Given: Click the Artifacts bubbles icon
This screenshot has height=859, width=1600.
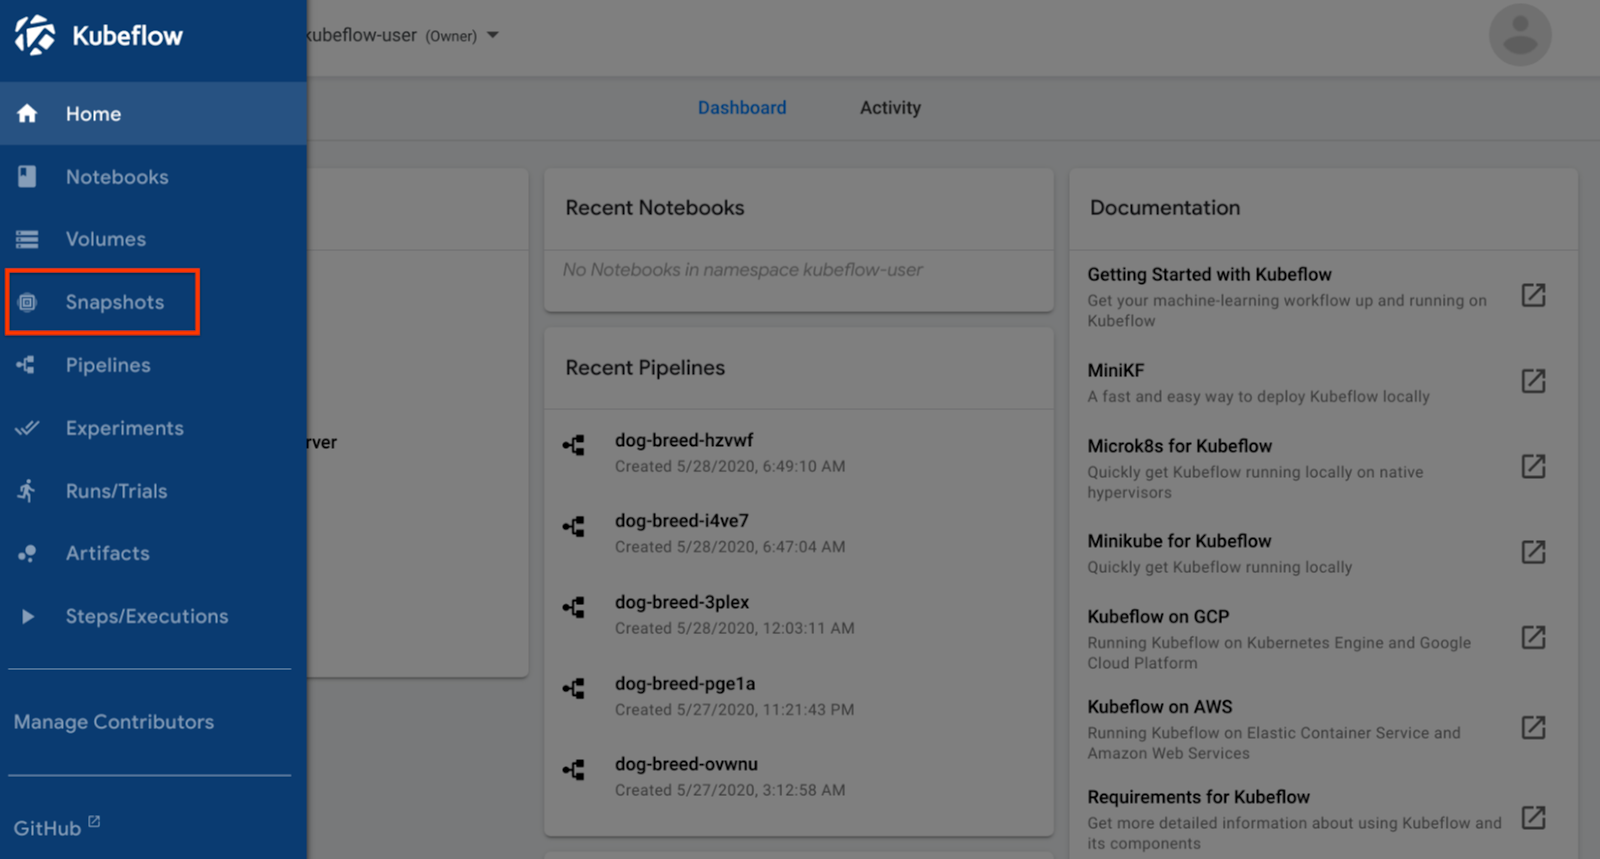Looking at the screenshot, I should tap(27, 553).
